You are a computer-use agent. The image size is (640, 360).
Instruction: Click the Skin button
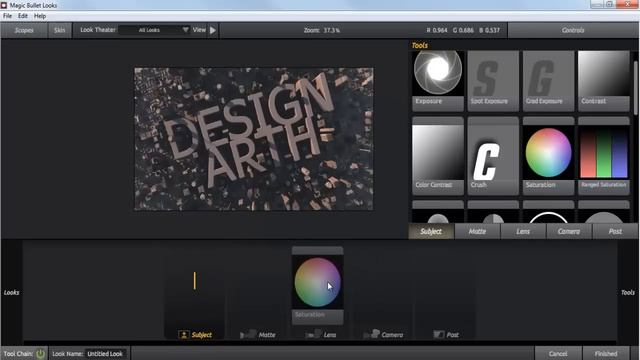coord(60,30)
